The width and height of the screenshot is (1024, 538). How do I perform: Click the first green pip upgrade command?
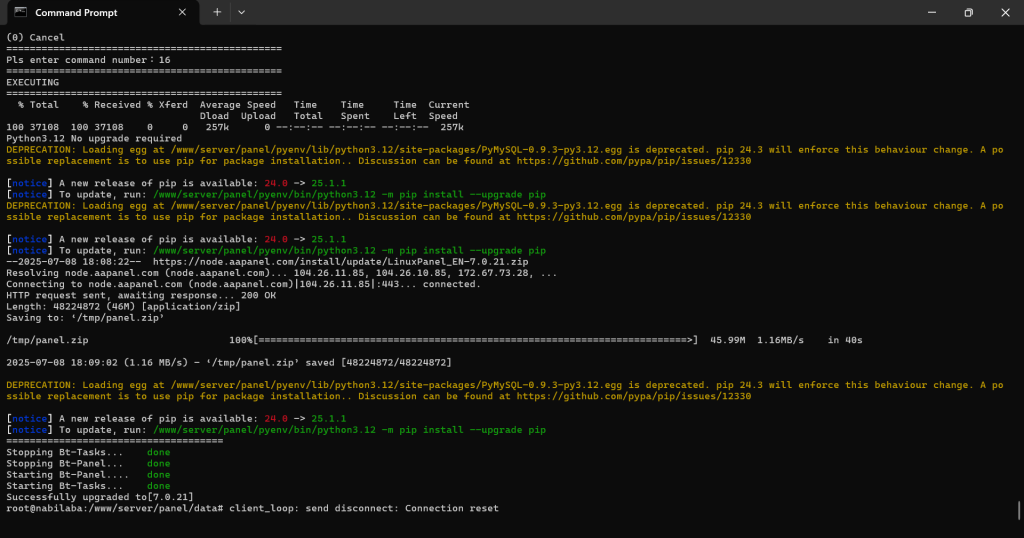[x=348, y=194]
